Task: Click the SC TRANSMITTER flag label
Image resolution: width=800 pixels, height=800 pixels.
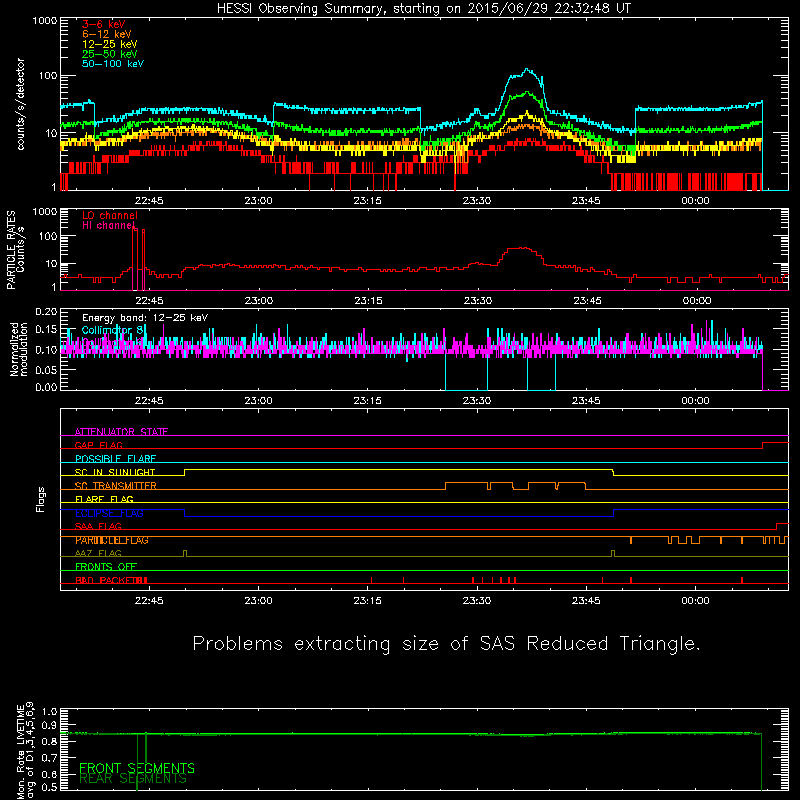Action: [x=115, y=486]
